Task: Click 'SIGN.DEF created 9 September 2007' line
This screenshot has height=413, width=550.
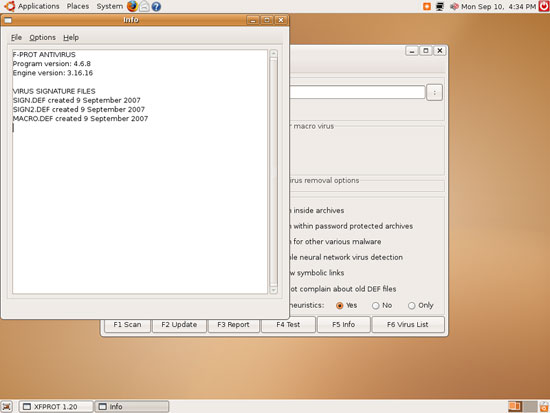Action: click(76, 100)
